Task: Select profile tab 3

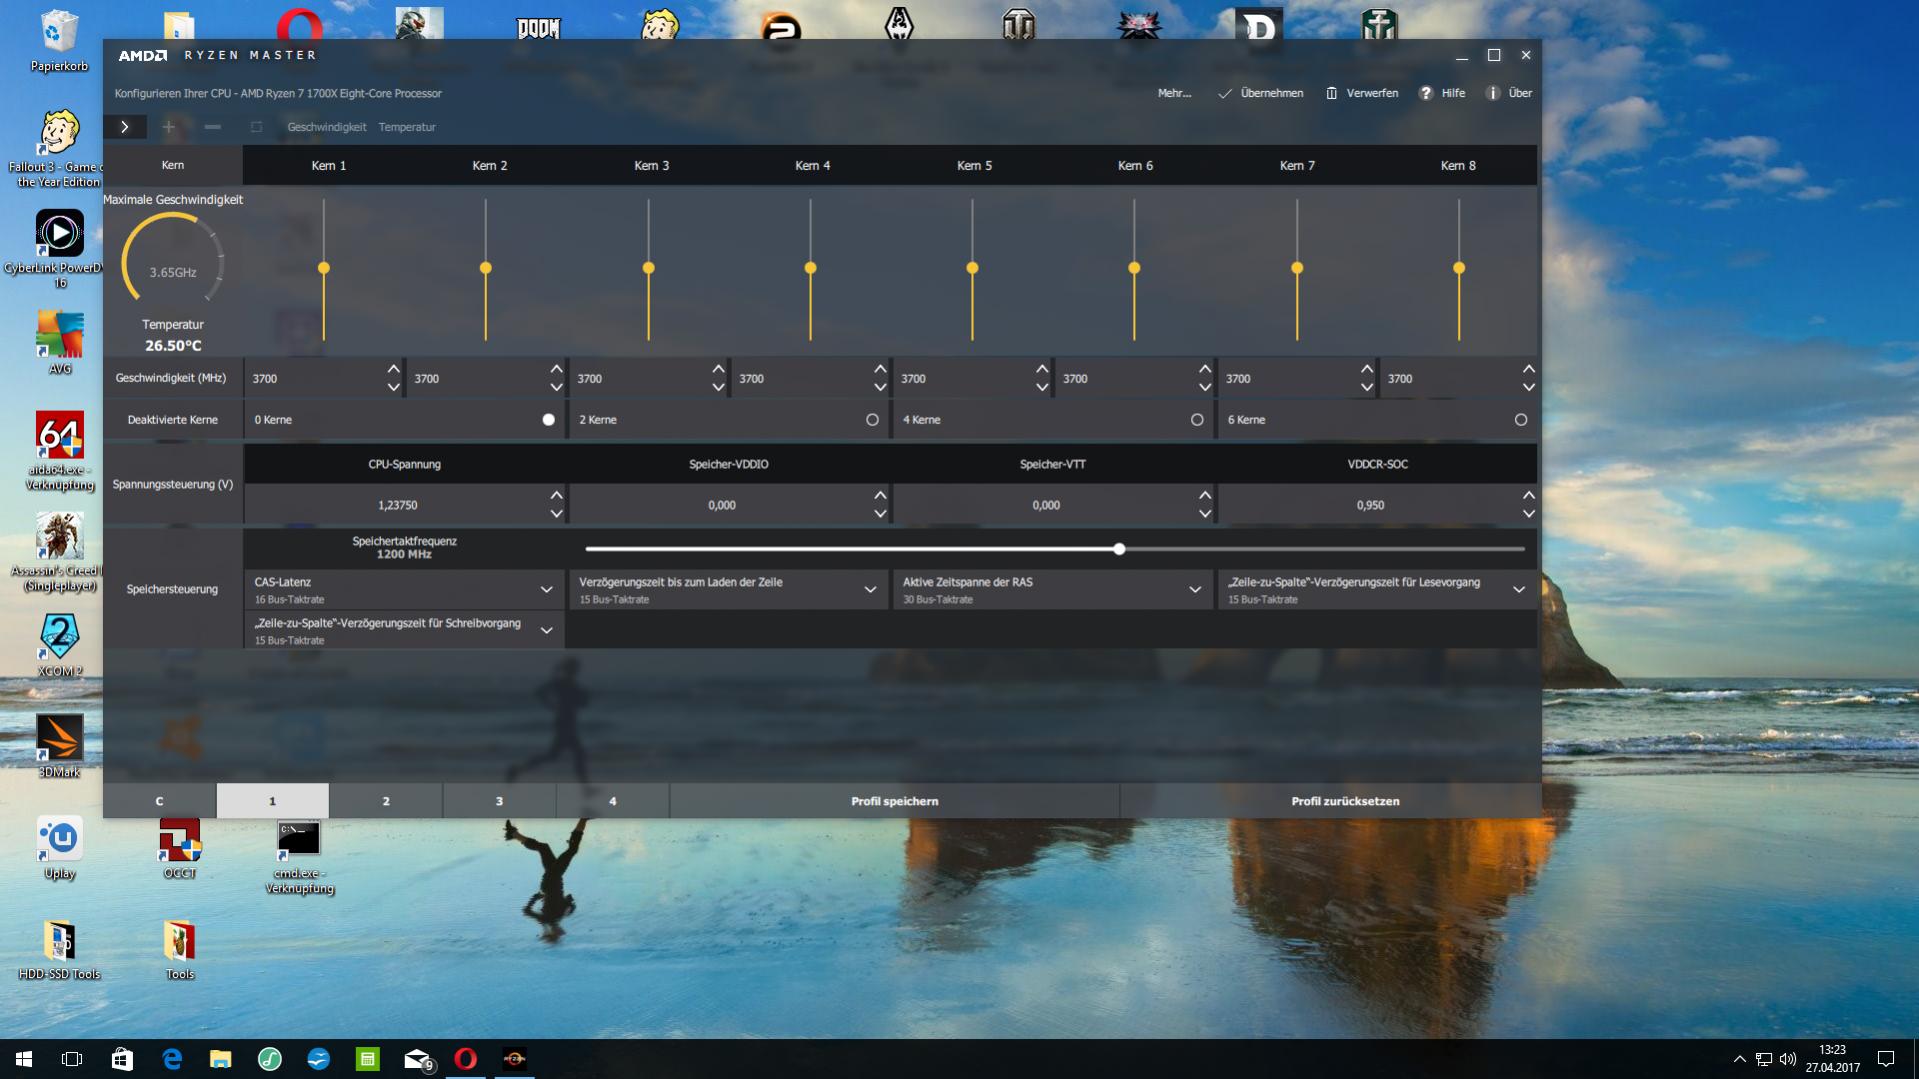Action: coord(499,801)
